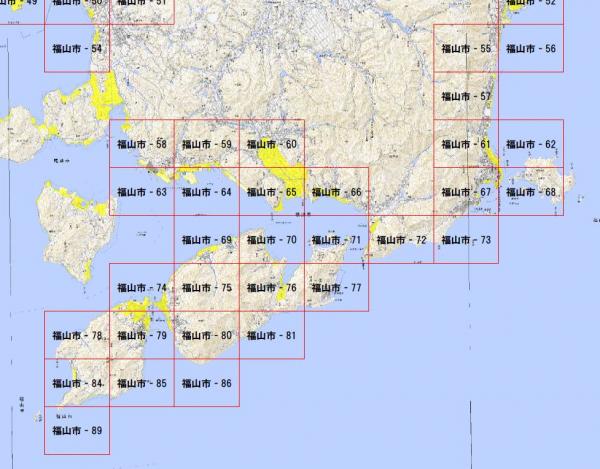Open map tile 福山市 - 57
Screen dimensions: 600x469
[x=466, y=96]
